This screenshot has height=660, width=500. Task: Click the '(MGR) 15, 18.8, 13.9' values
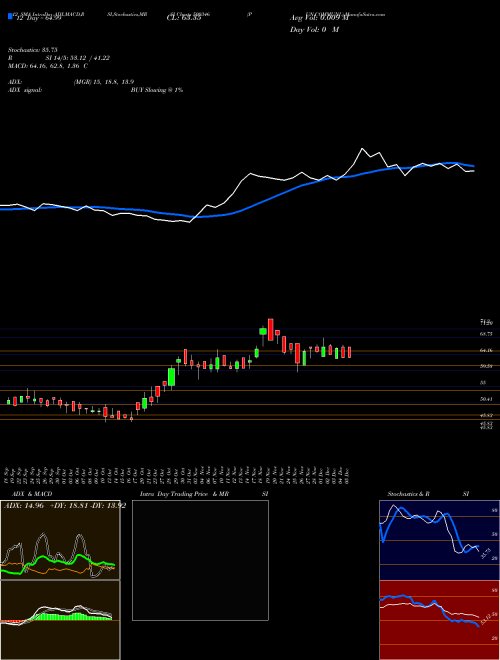click(x=104, y=82)
